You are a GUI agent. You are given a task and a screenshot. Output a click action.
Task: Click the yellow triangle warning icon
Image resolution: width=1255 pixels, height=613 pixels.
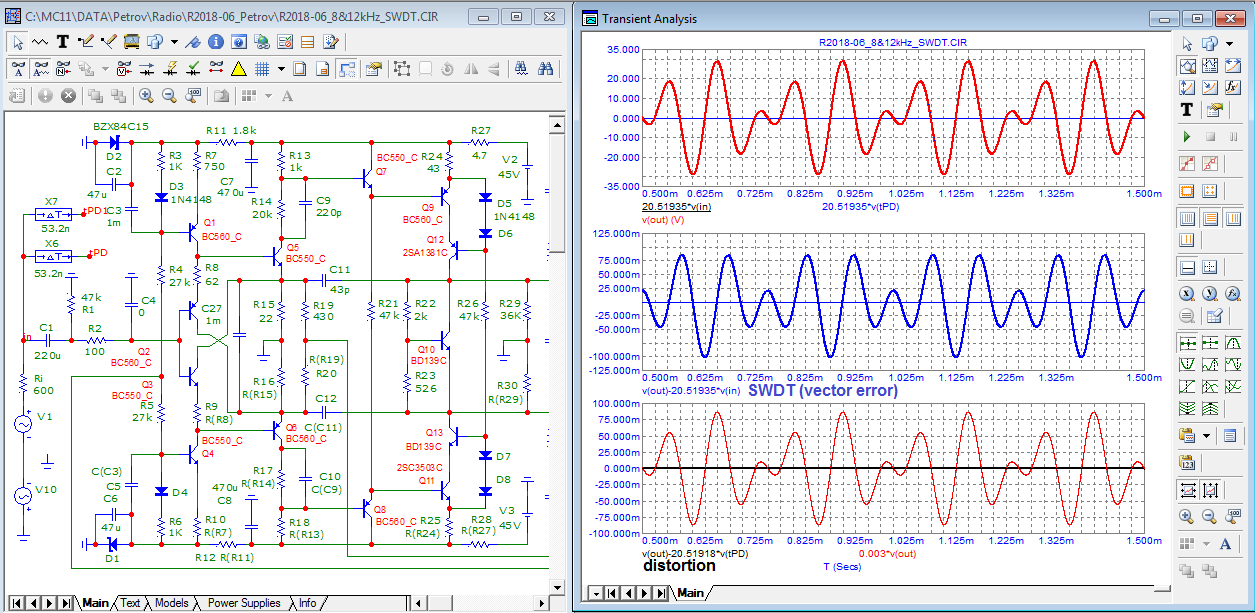[238, 69]
